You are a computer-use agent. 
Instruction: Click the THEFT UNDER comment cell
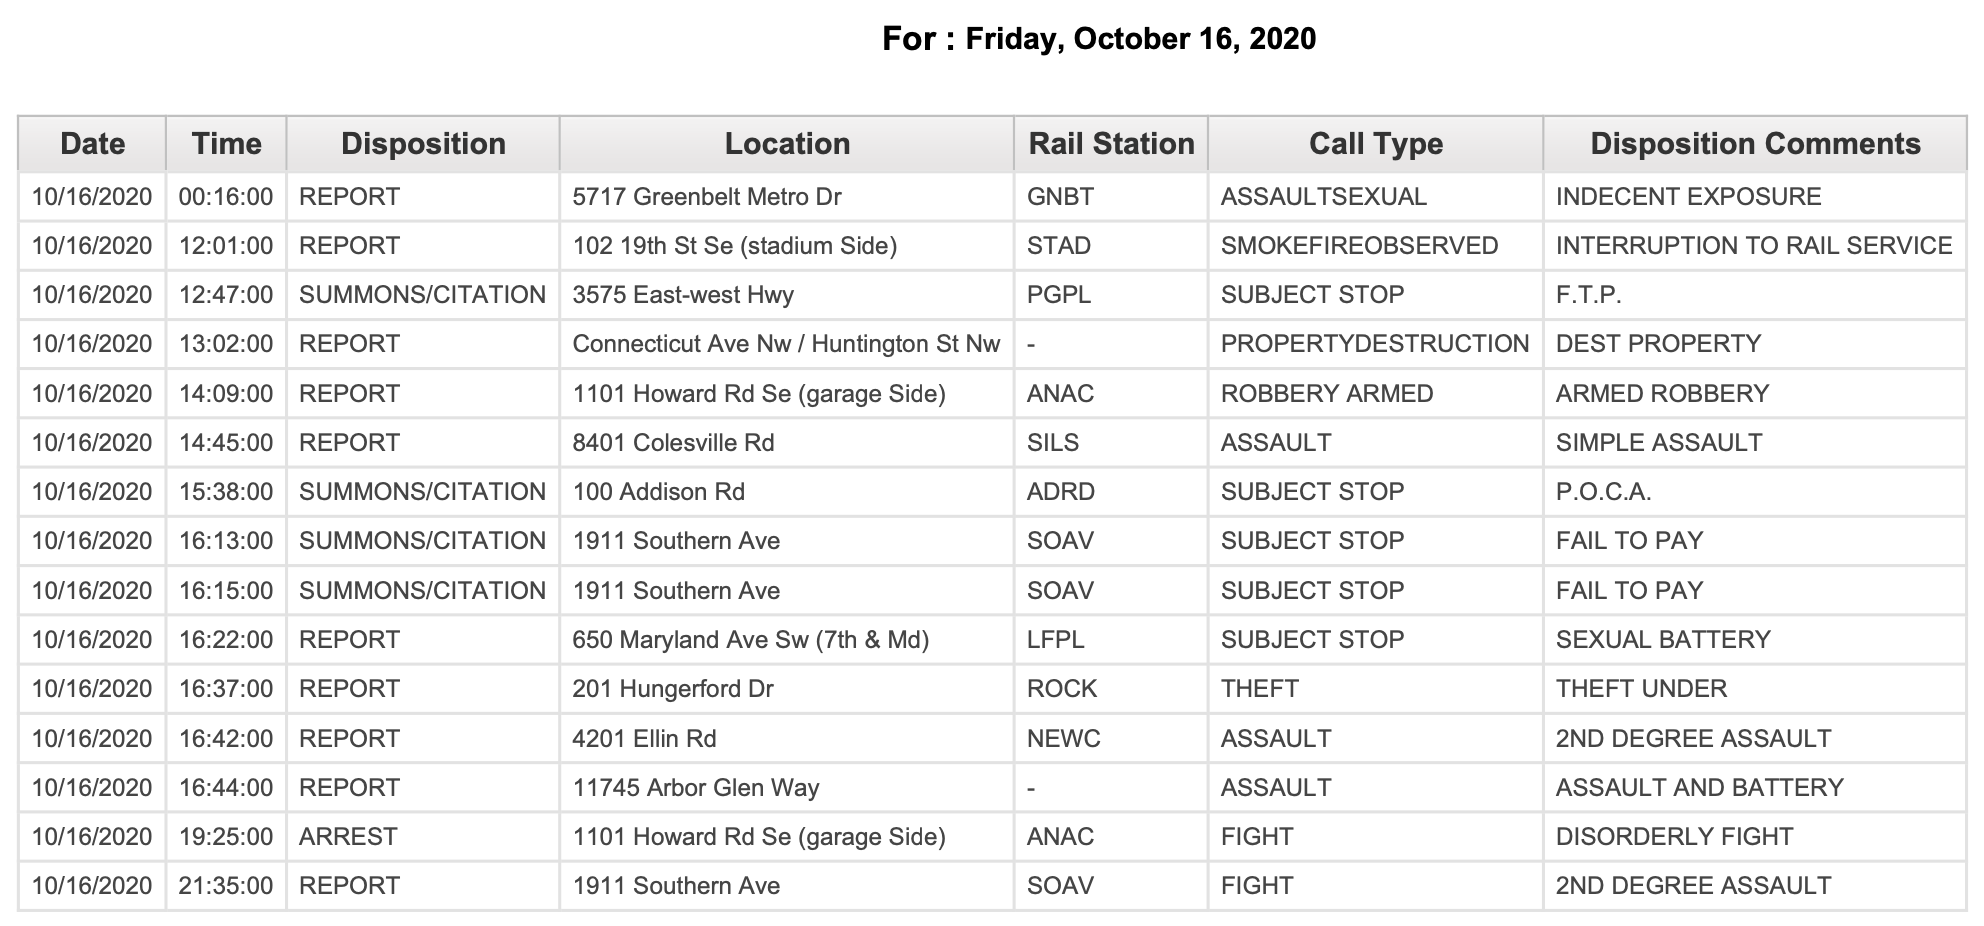click(x=1755, y=689)
